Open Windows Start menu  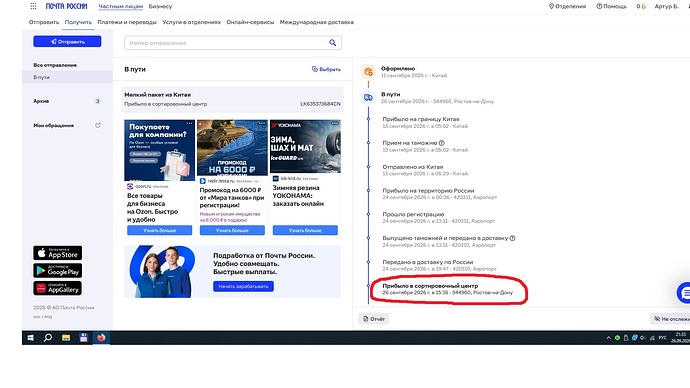point(30,338)
